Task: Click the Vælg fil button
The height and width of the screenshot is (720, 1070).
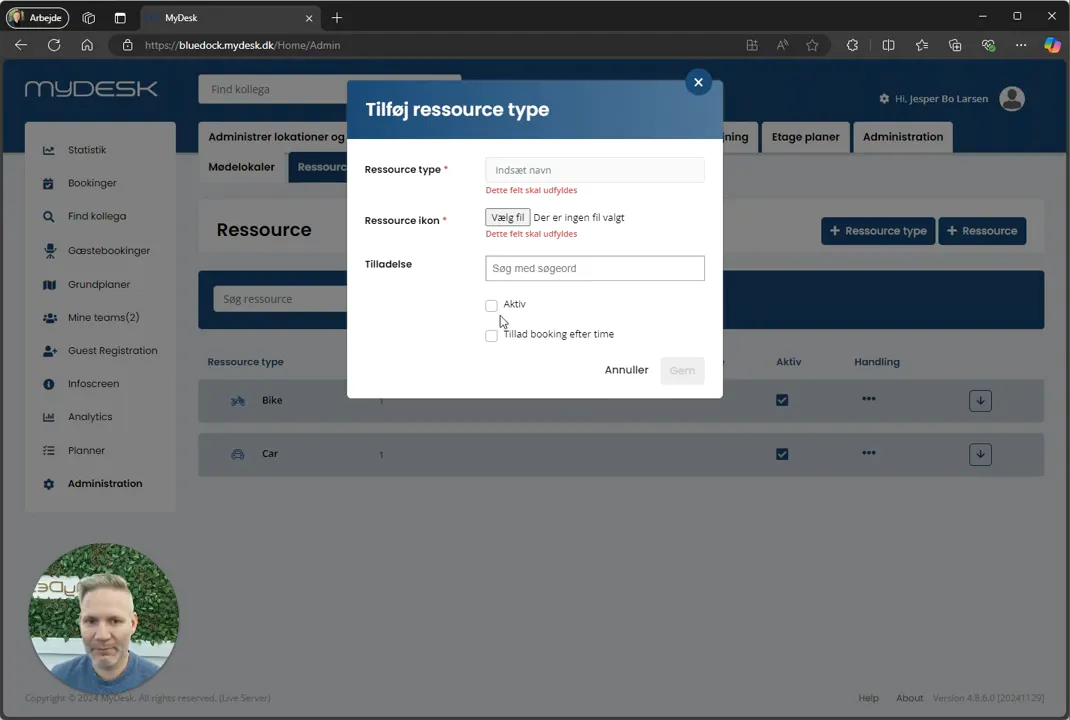Action: click(508, 217)
